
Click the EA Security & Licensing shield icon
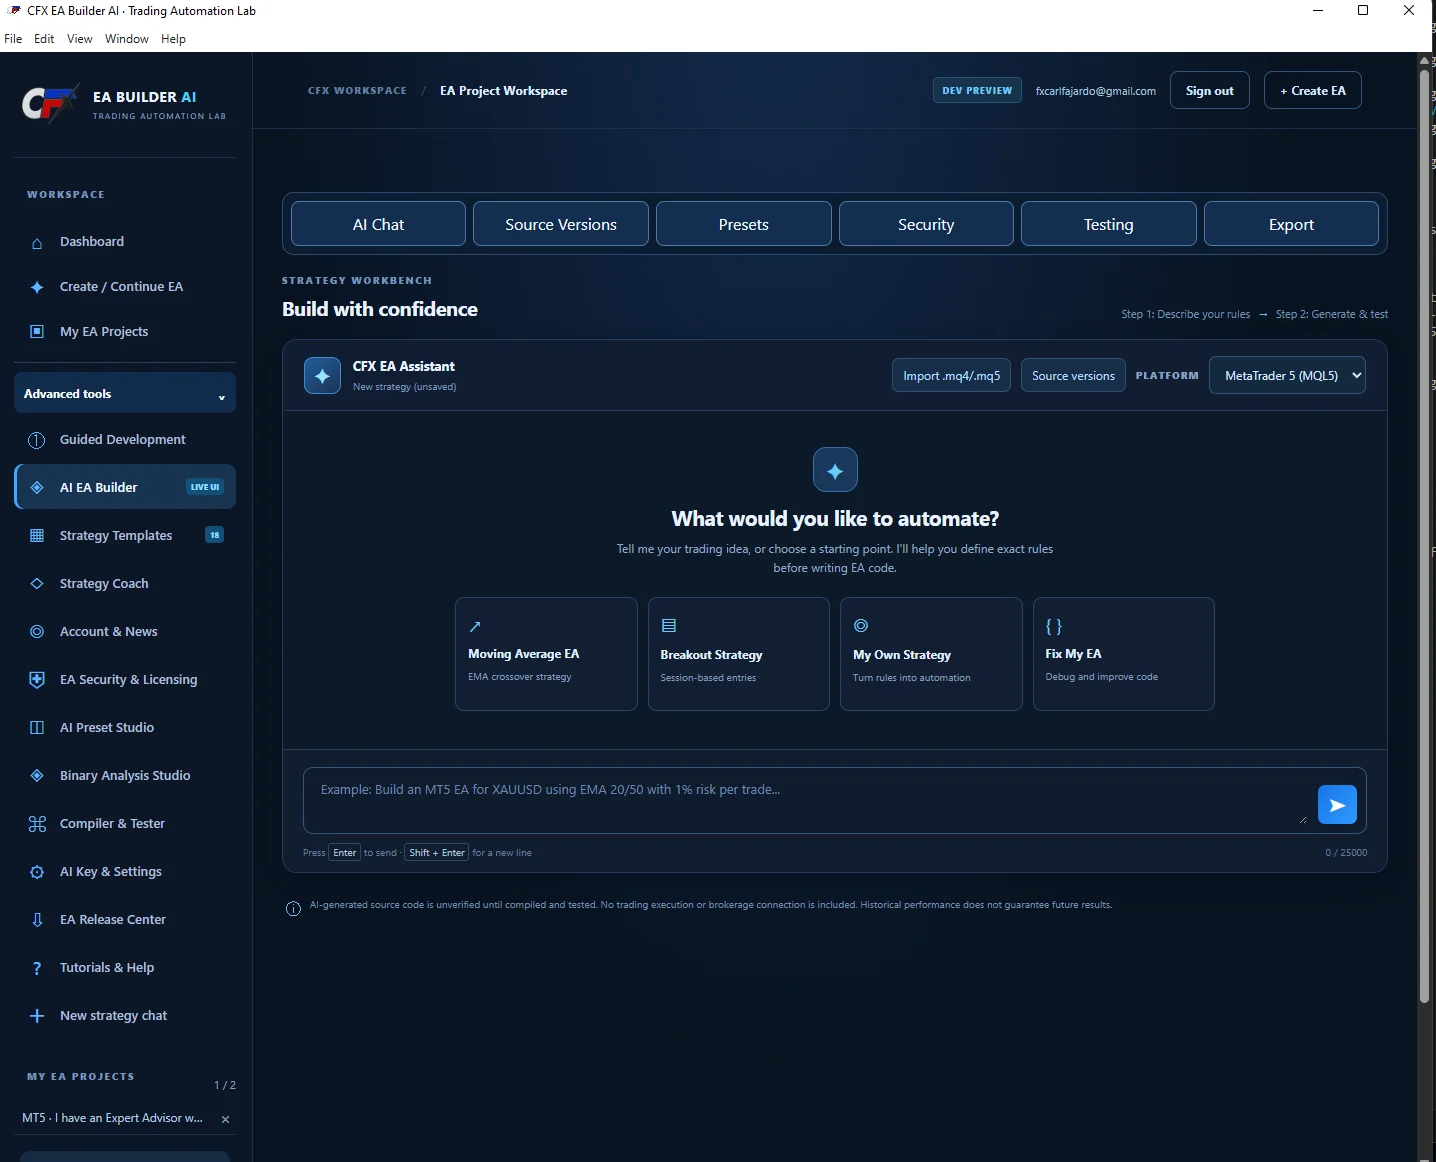point(37,679)
